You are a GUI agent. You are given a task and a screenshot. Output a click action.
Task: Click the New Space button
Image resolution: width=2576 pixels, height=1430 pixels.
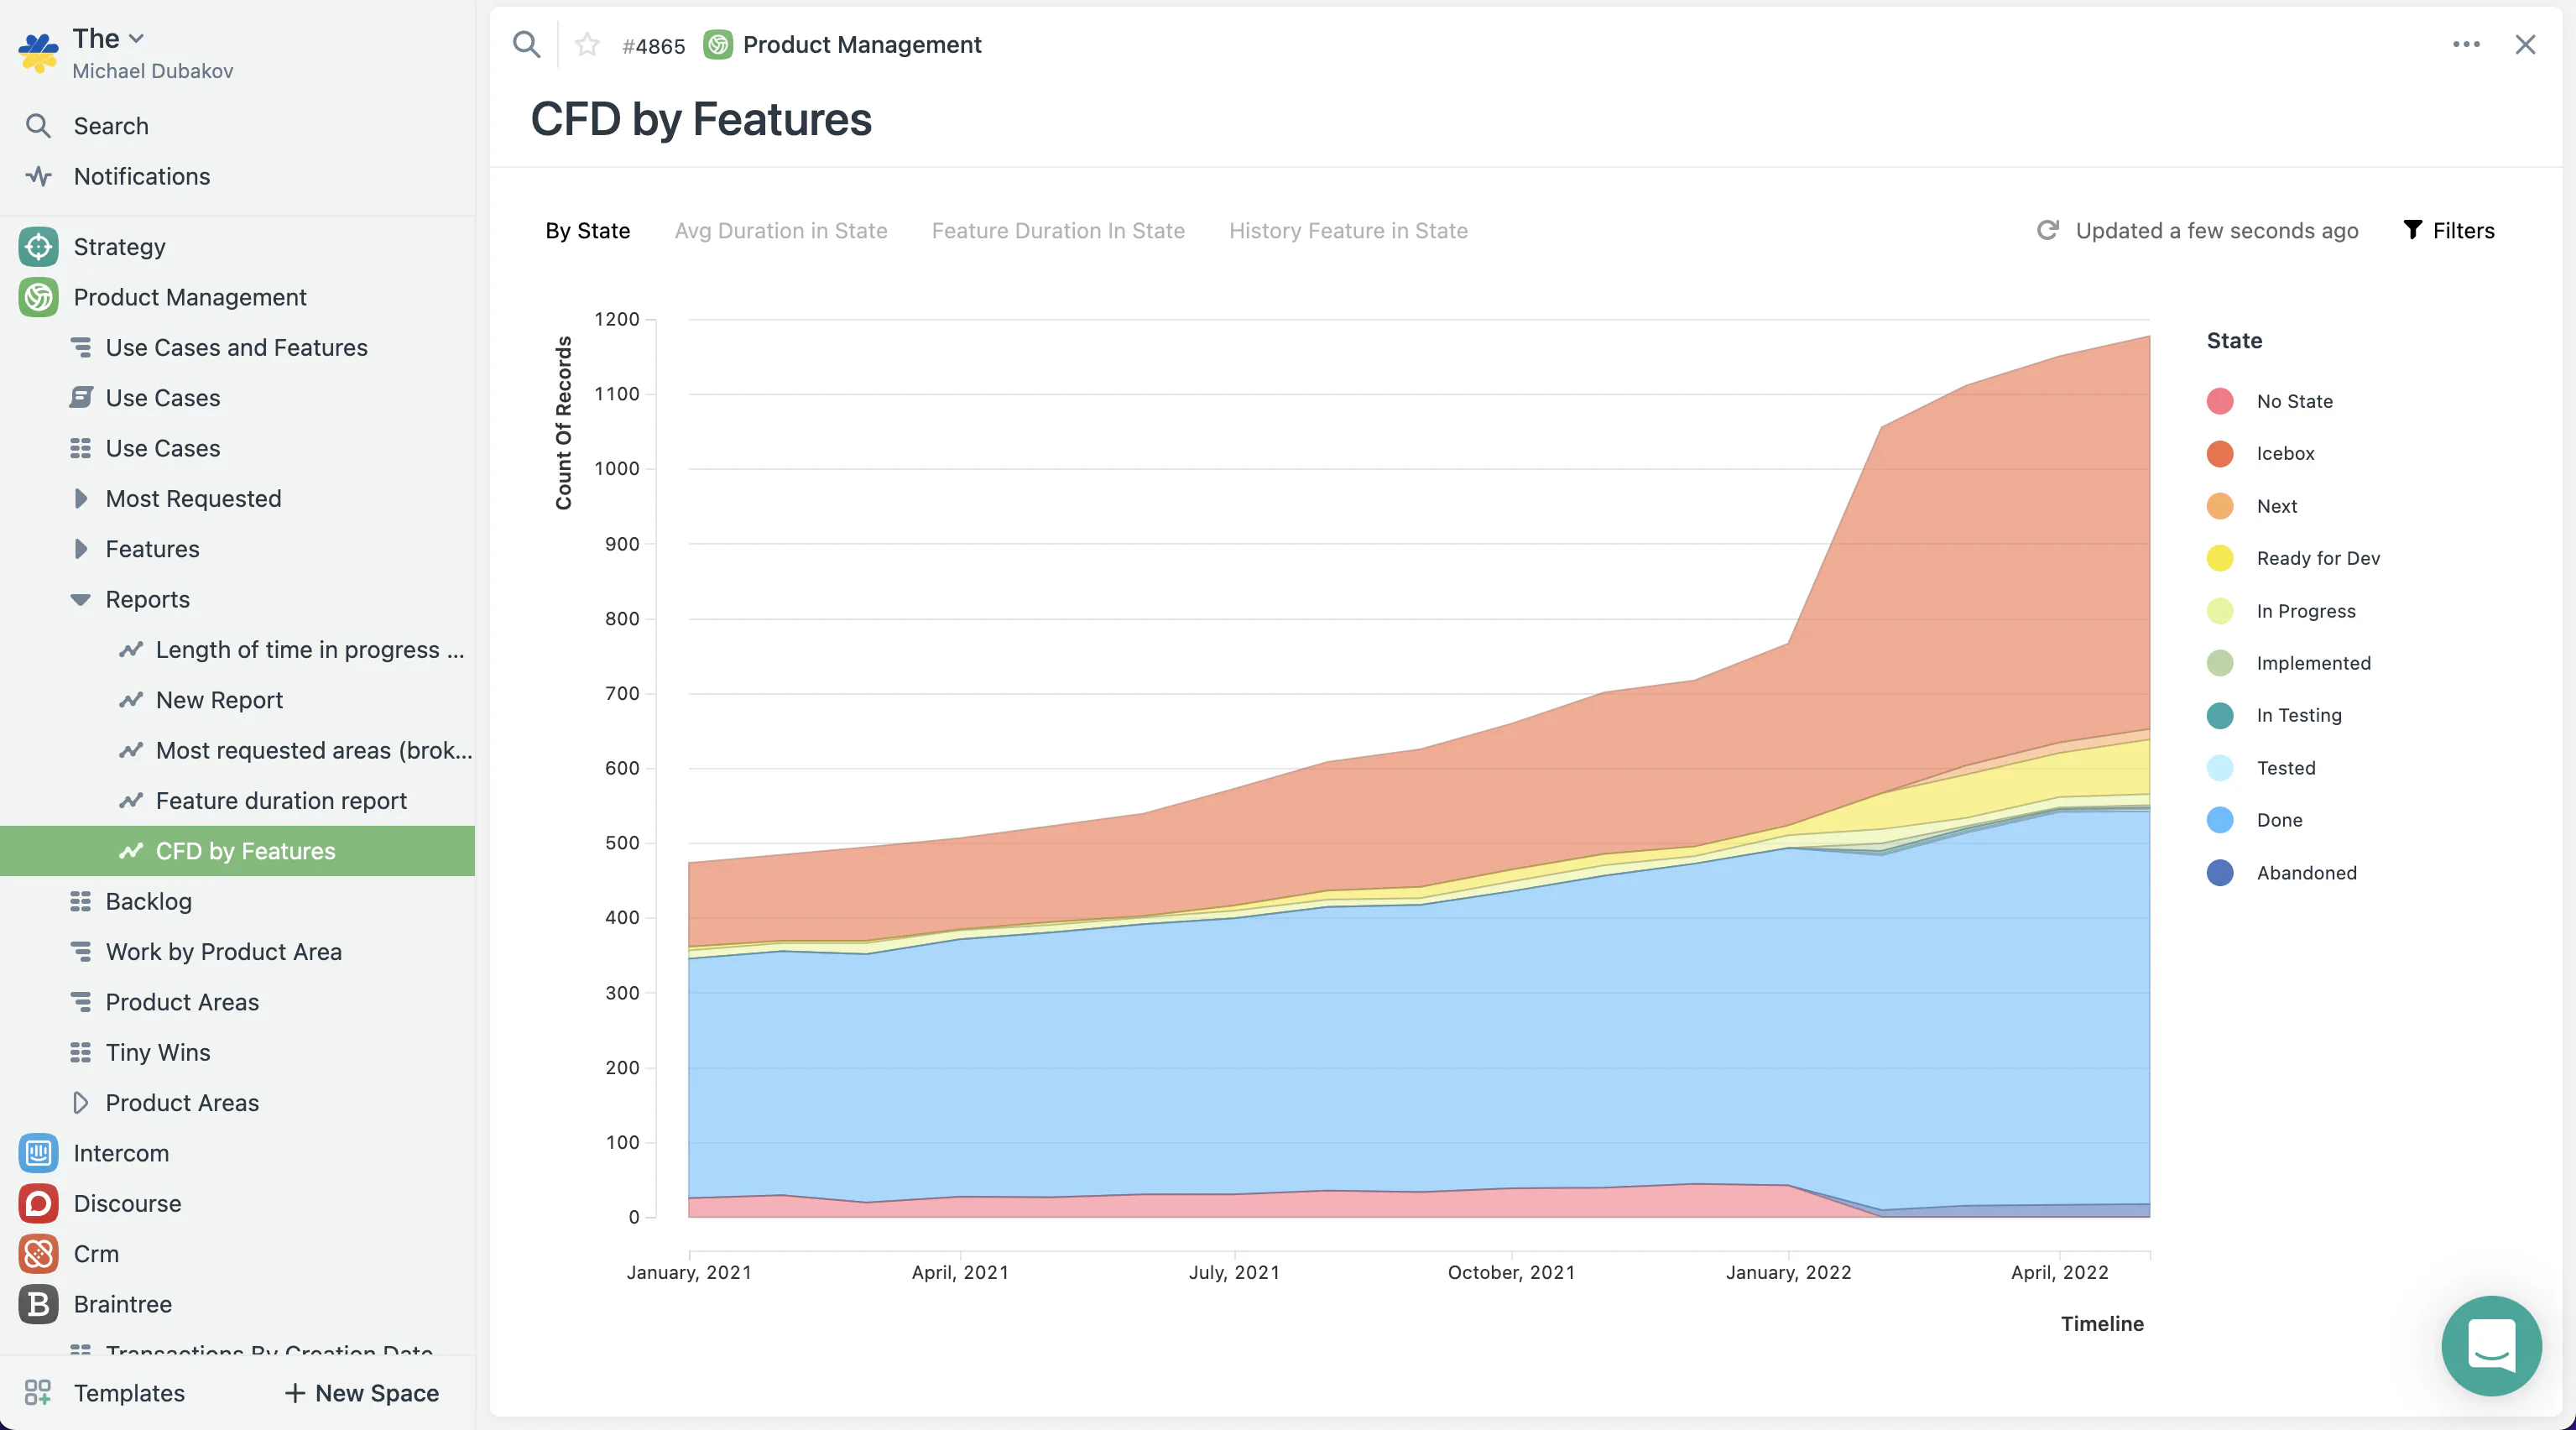coord(362,1392)
